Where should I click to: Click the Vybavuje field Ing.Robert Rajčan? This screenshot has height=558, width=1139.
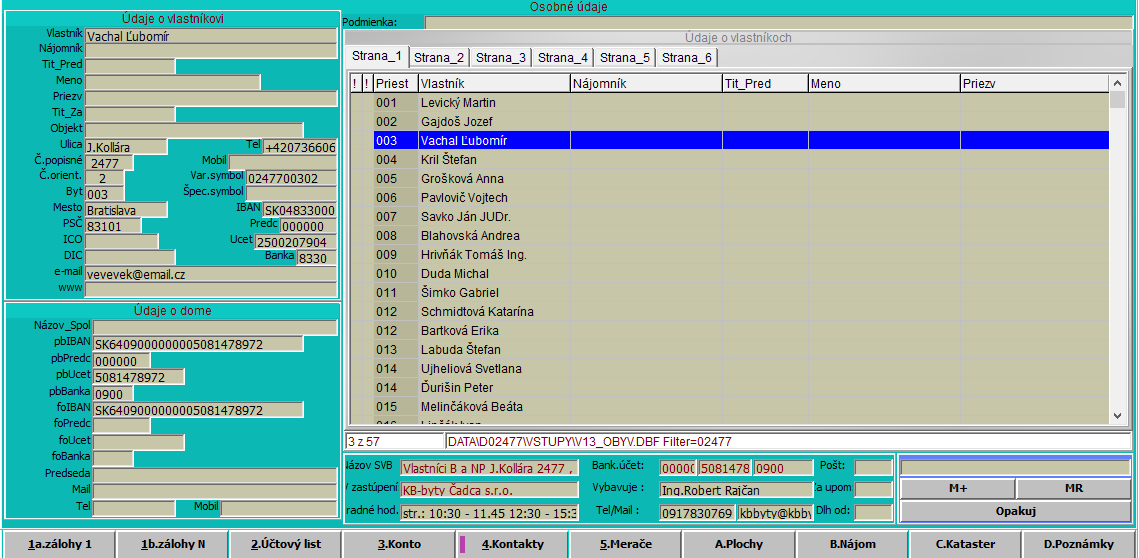pyautogui.click(x=736, y=489)
